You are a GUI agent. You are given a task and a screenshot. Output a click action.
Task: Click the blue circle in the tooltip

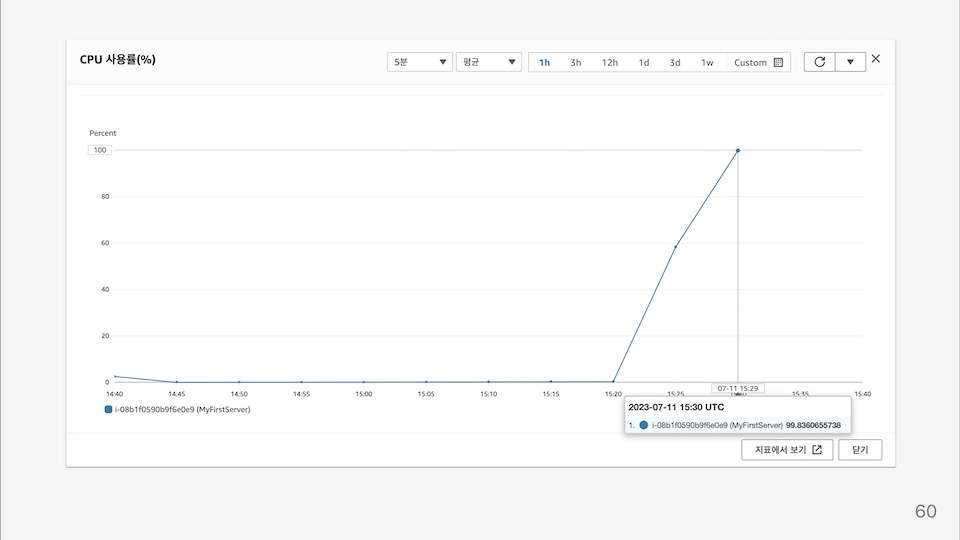point(643,425)
